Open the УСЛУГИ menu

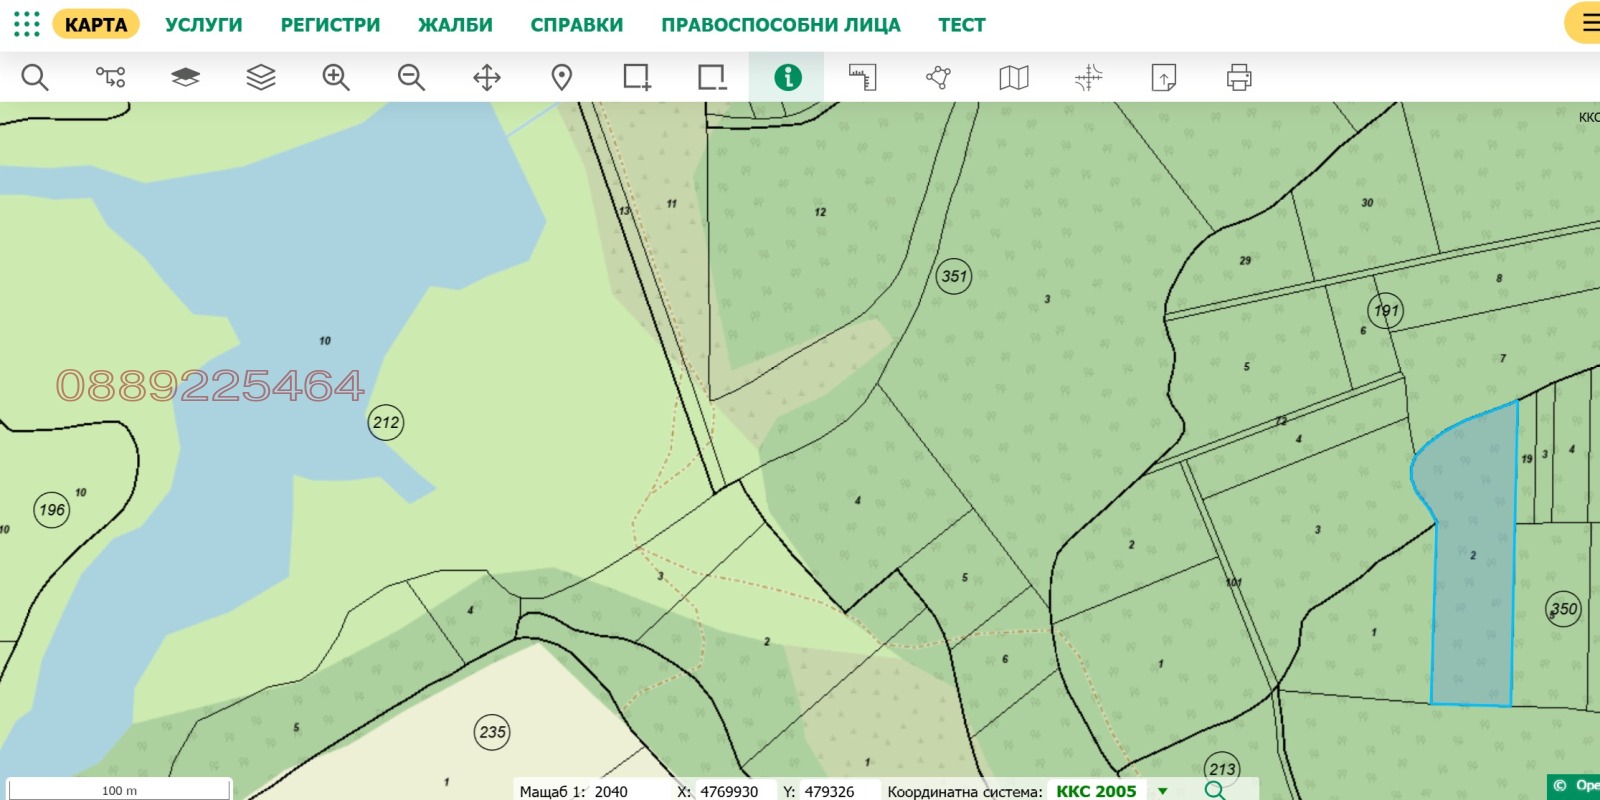point(203,25)
